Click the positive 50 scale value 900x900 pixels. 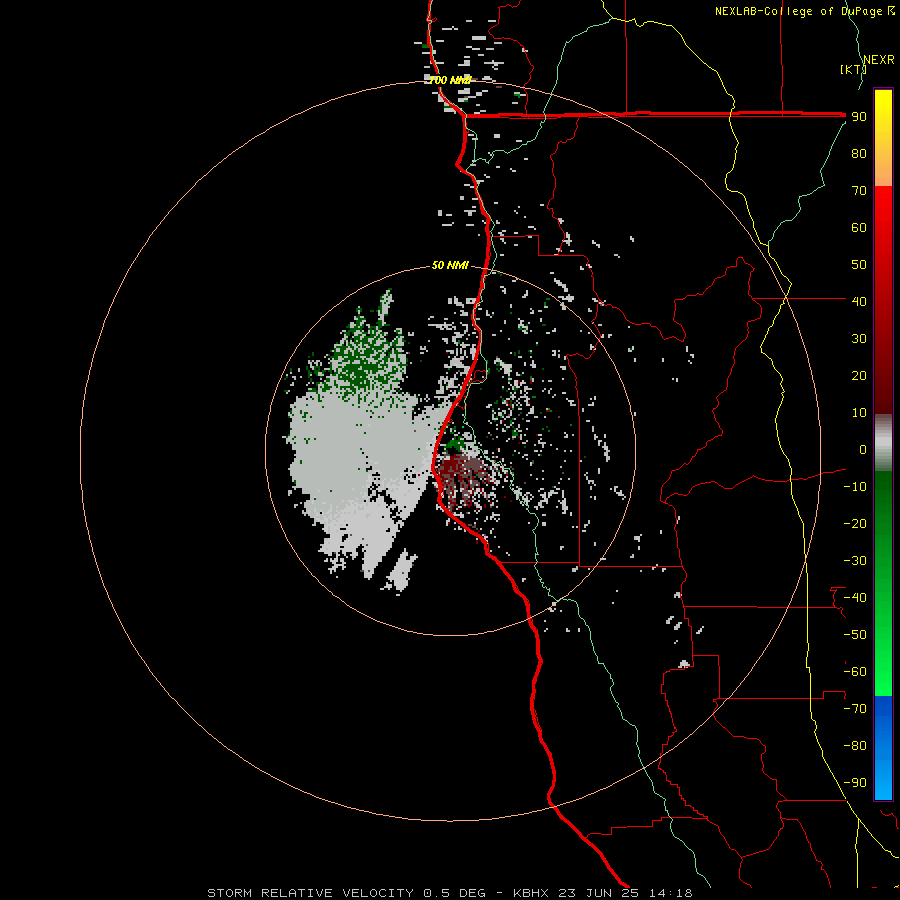click(x=859, y=265)
